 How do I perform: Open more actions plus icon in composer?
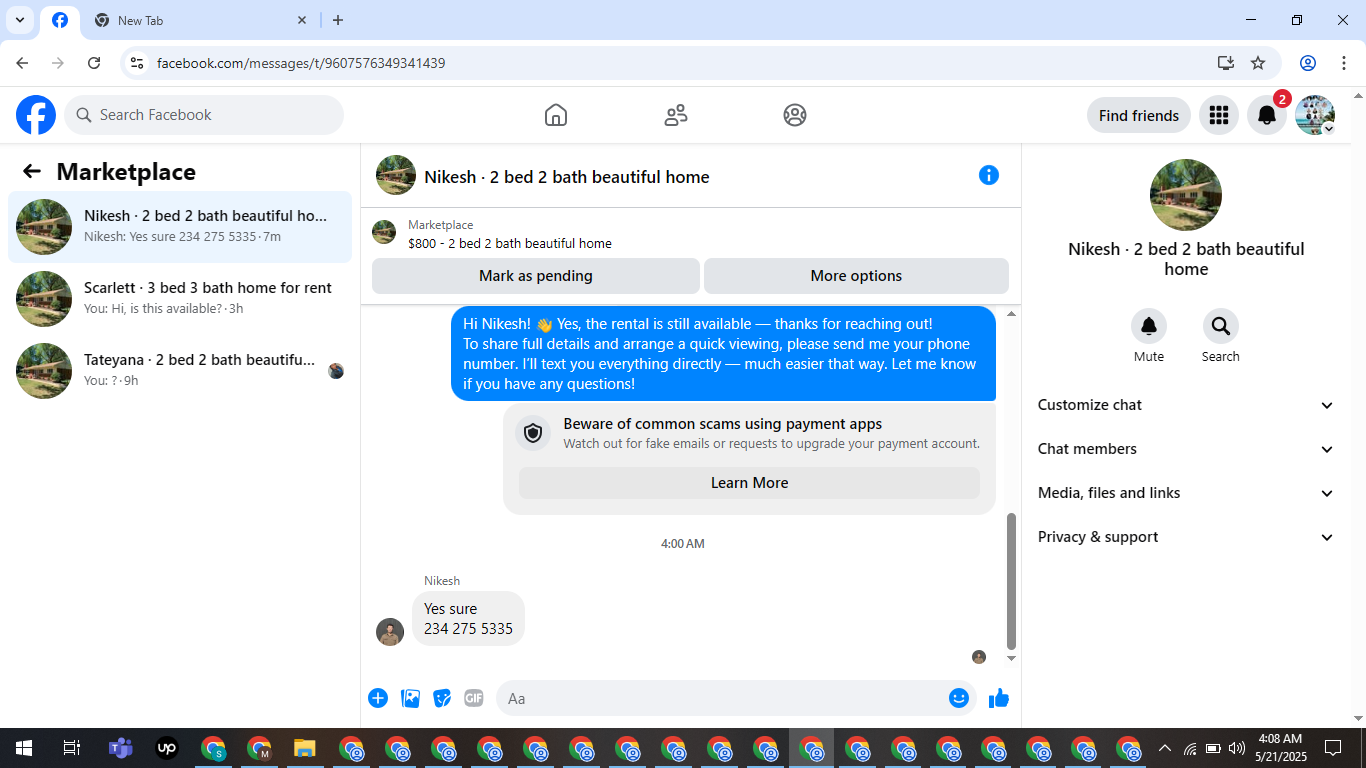pos(378,698)
